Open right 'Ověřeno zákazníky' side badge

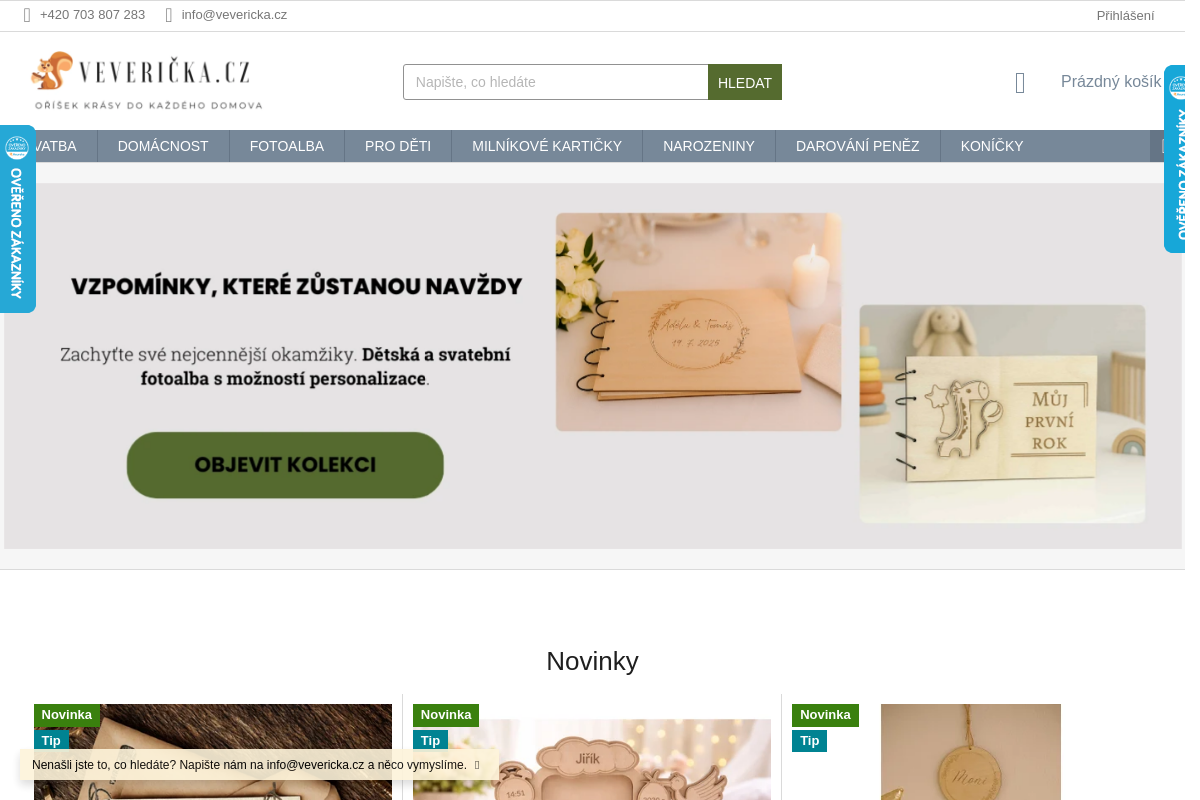1175,159
